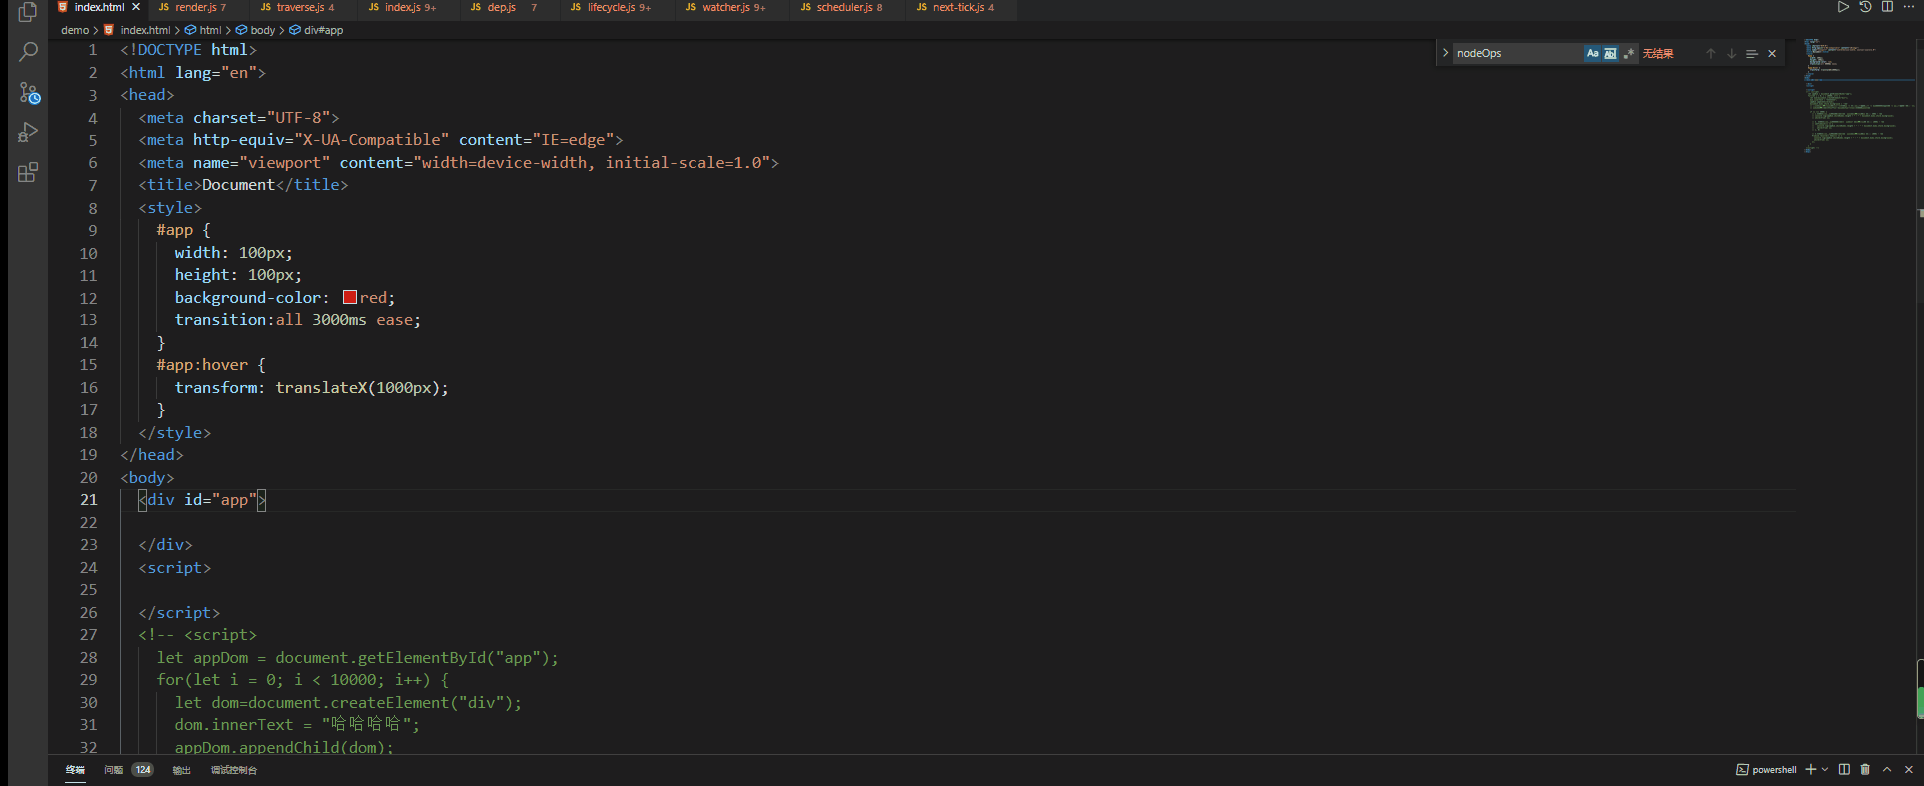
Task: Switch to the traverse.js tab
Action: point(300,7)
